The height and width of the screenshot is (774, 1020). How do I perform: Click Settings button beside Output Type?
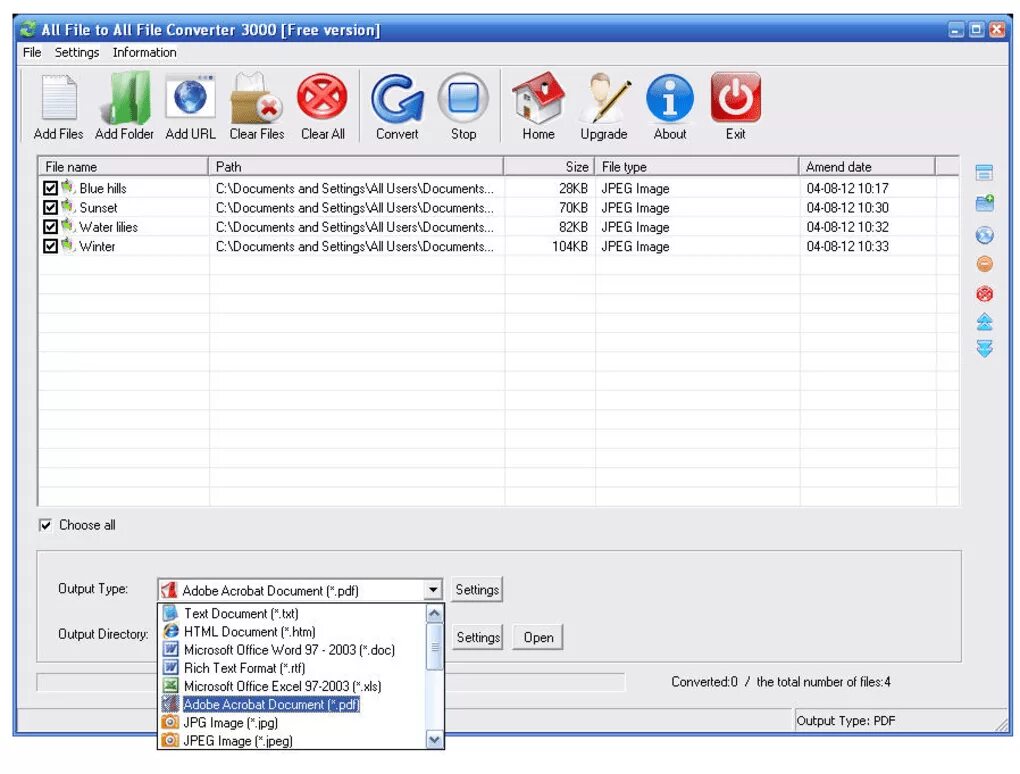click(x=477, y=590)
